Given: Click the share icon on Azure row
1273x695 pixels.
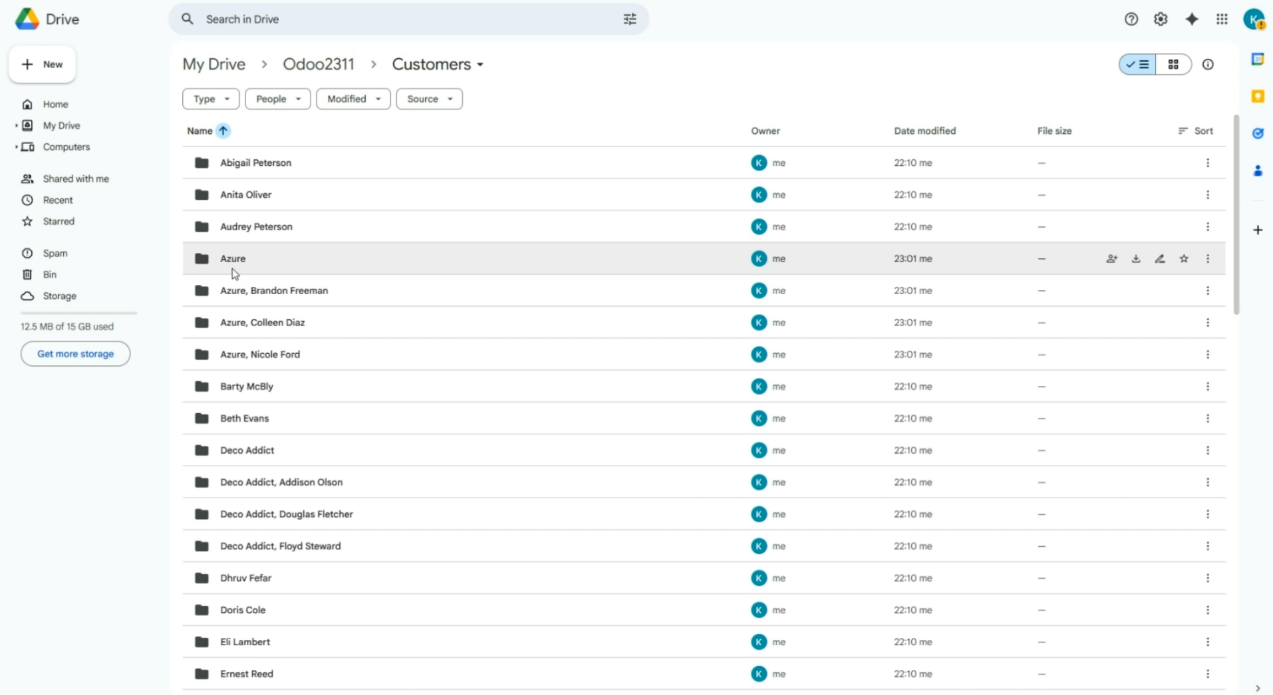Looking at the screenshot, I should (x=1111, y=259).
